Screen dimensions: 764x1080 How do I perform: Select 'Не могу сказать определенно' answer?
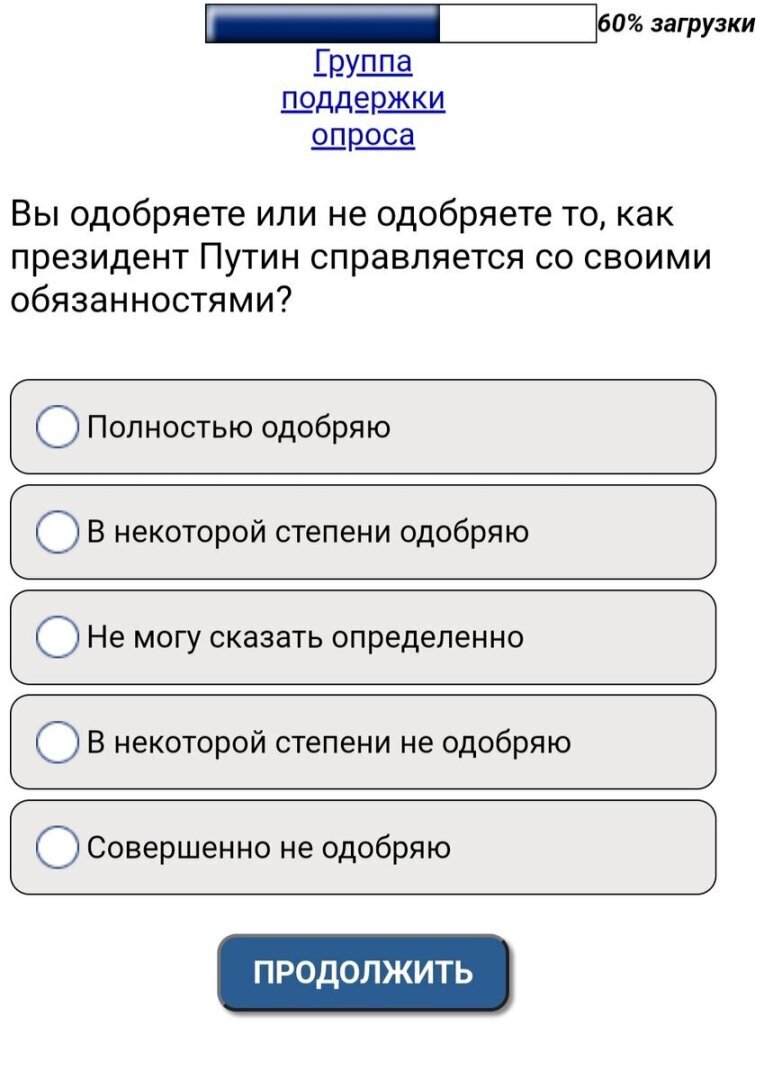57,635
